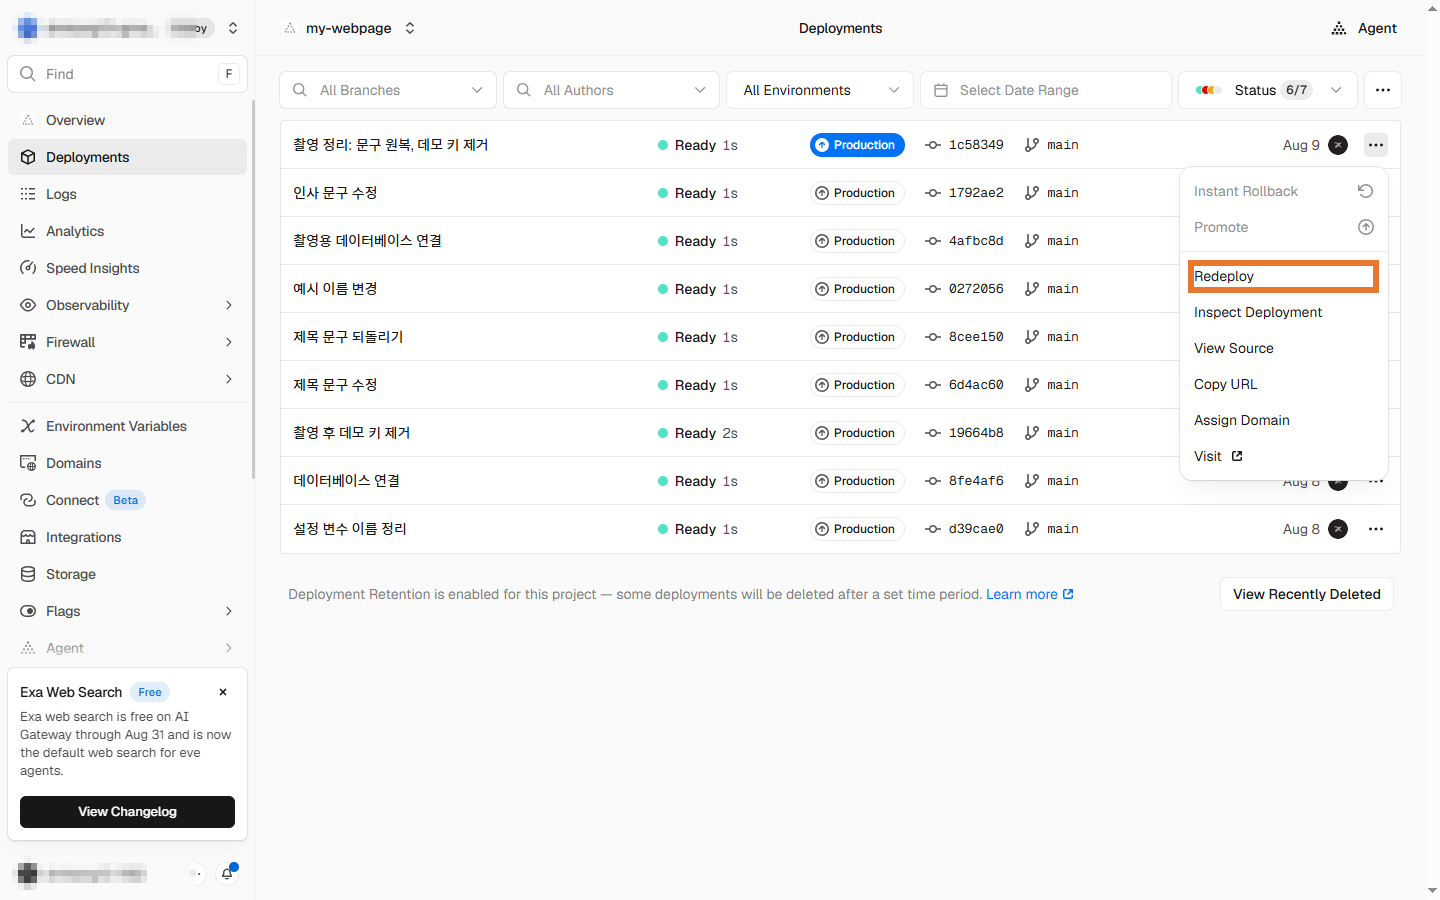The width and height of the screenshot is (1440, 900).
Task: Open Connect Beta section
Action: (127, 500)
